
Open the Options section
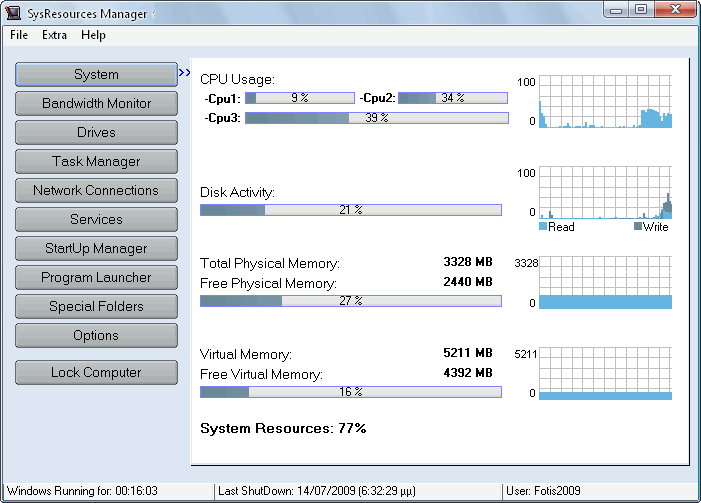click(x=96, y=336)
